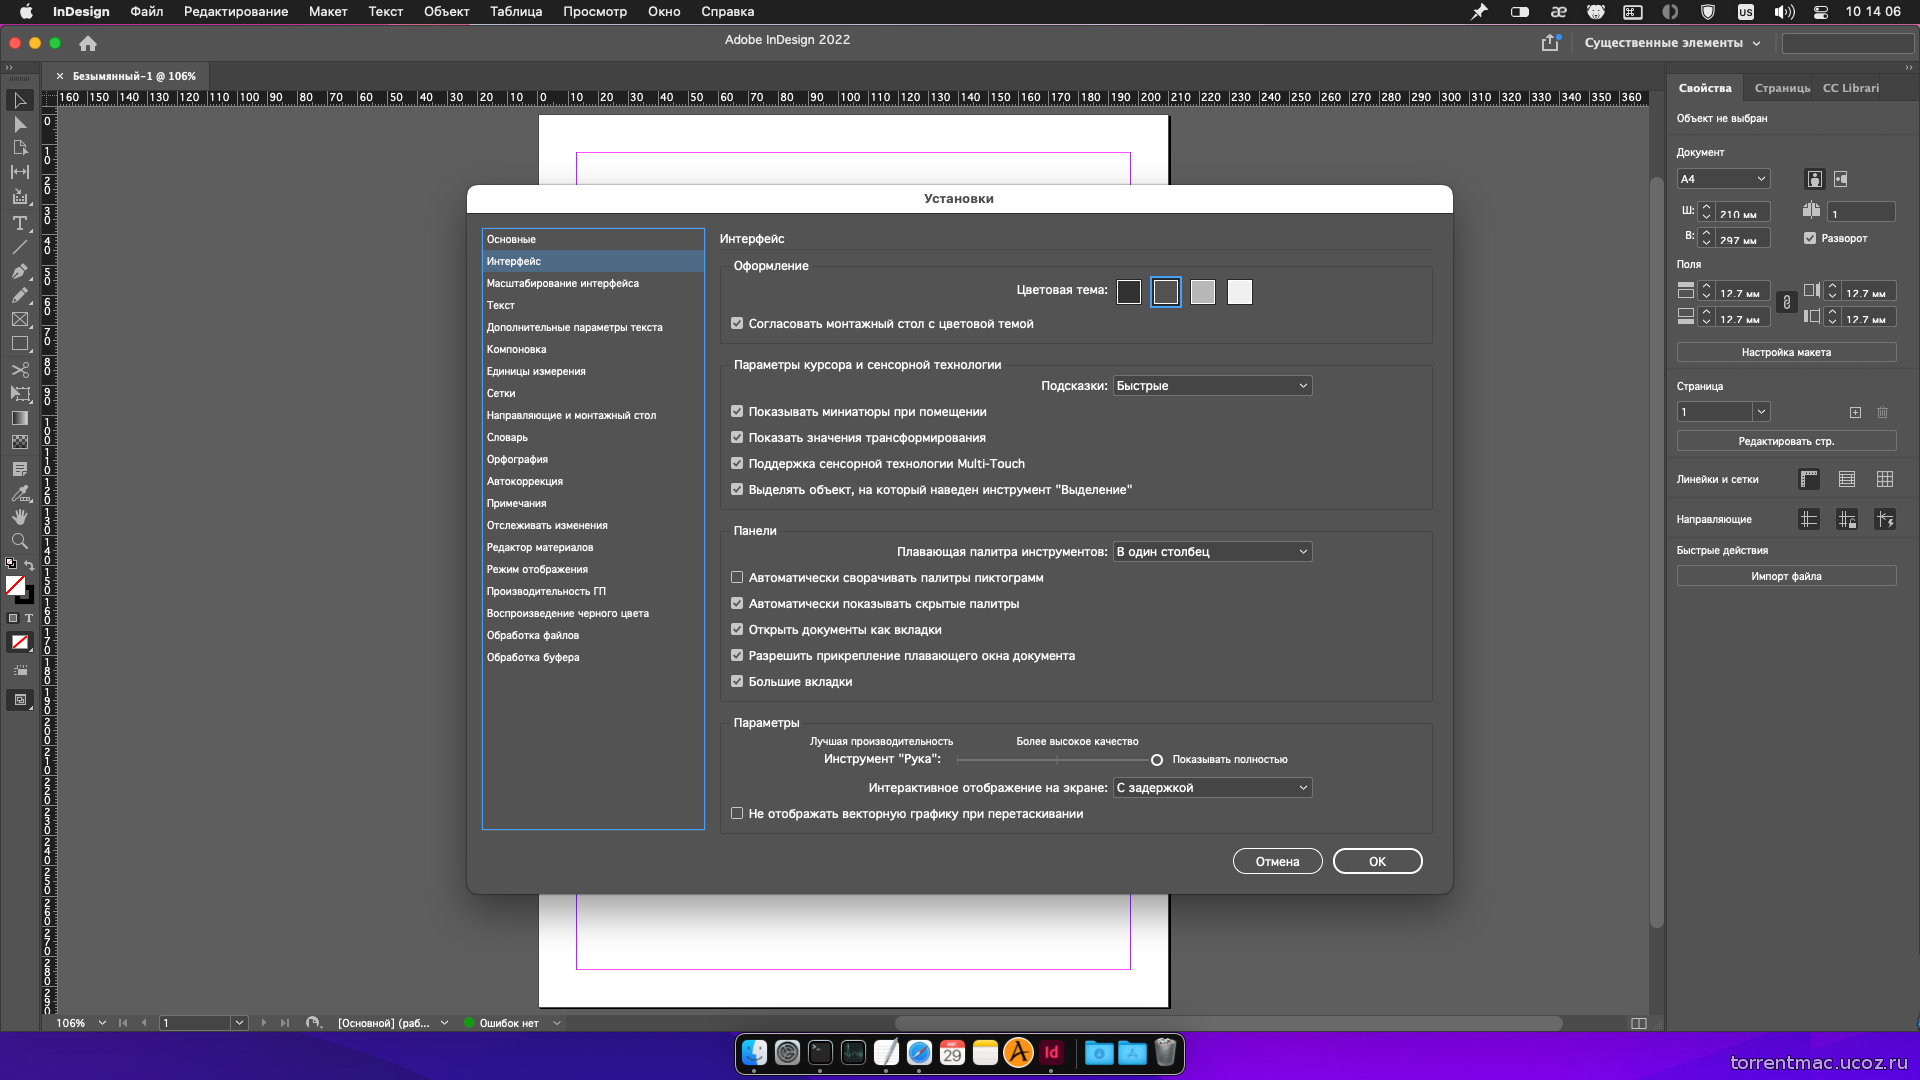Open 'Интерактивное отображение на экране' dropdown
Image resolution: width=1920 pixels, height=1080 pixels.
point(1212,788)
